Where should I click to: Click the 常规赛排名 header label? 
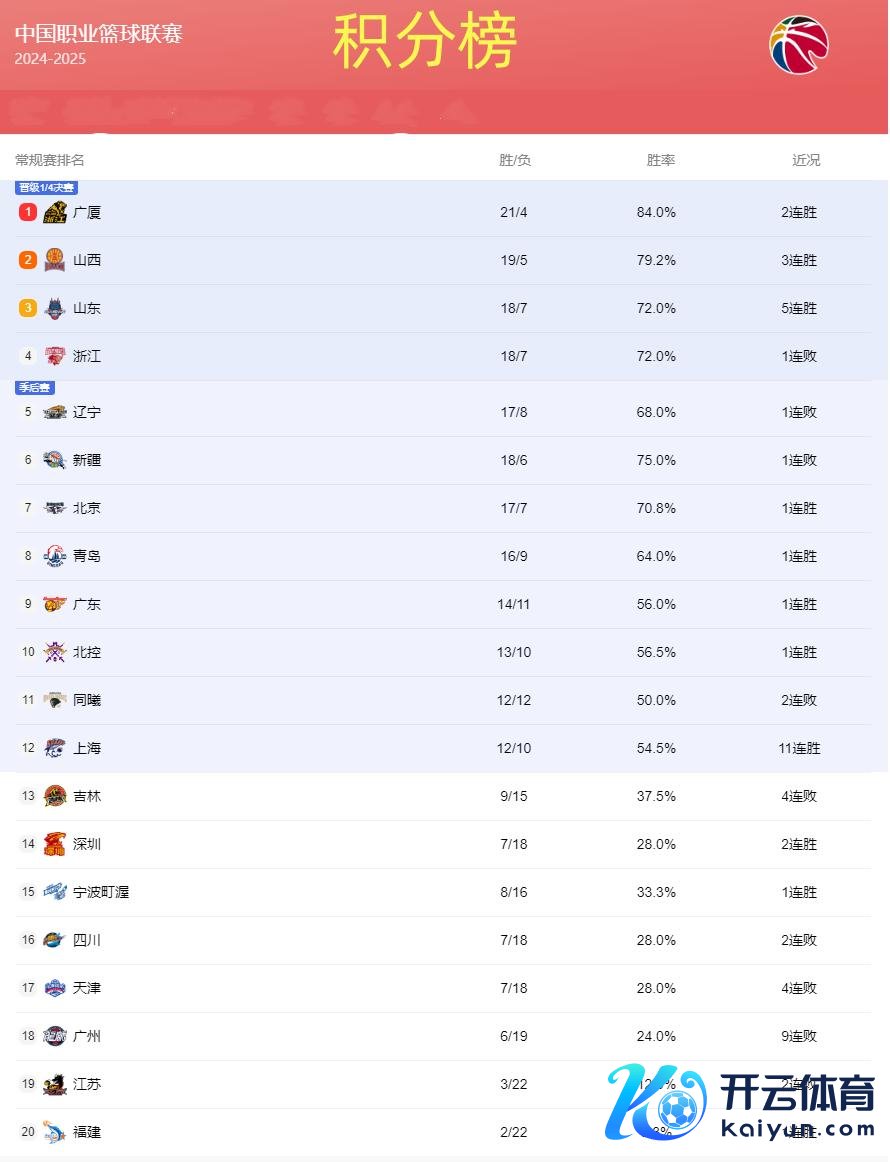[x=50, y=160]
